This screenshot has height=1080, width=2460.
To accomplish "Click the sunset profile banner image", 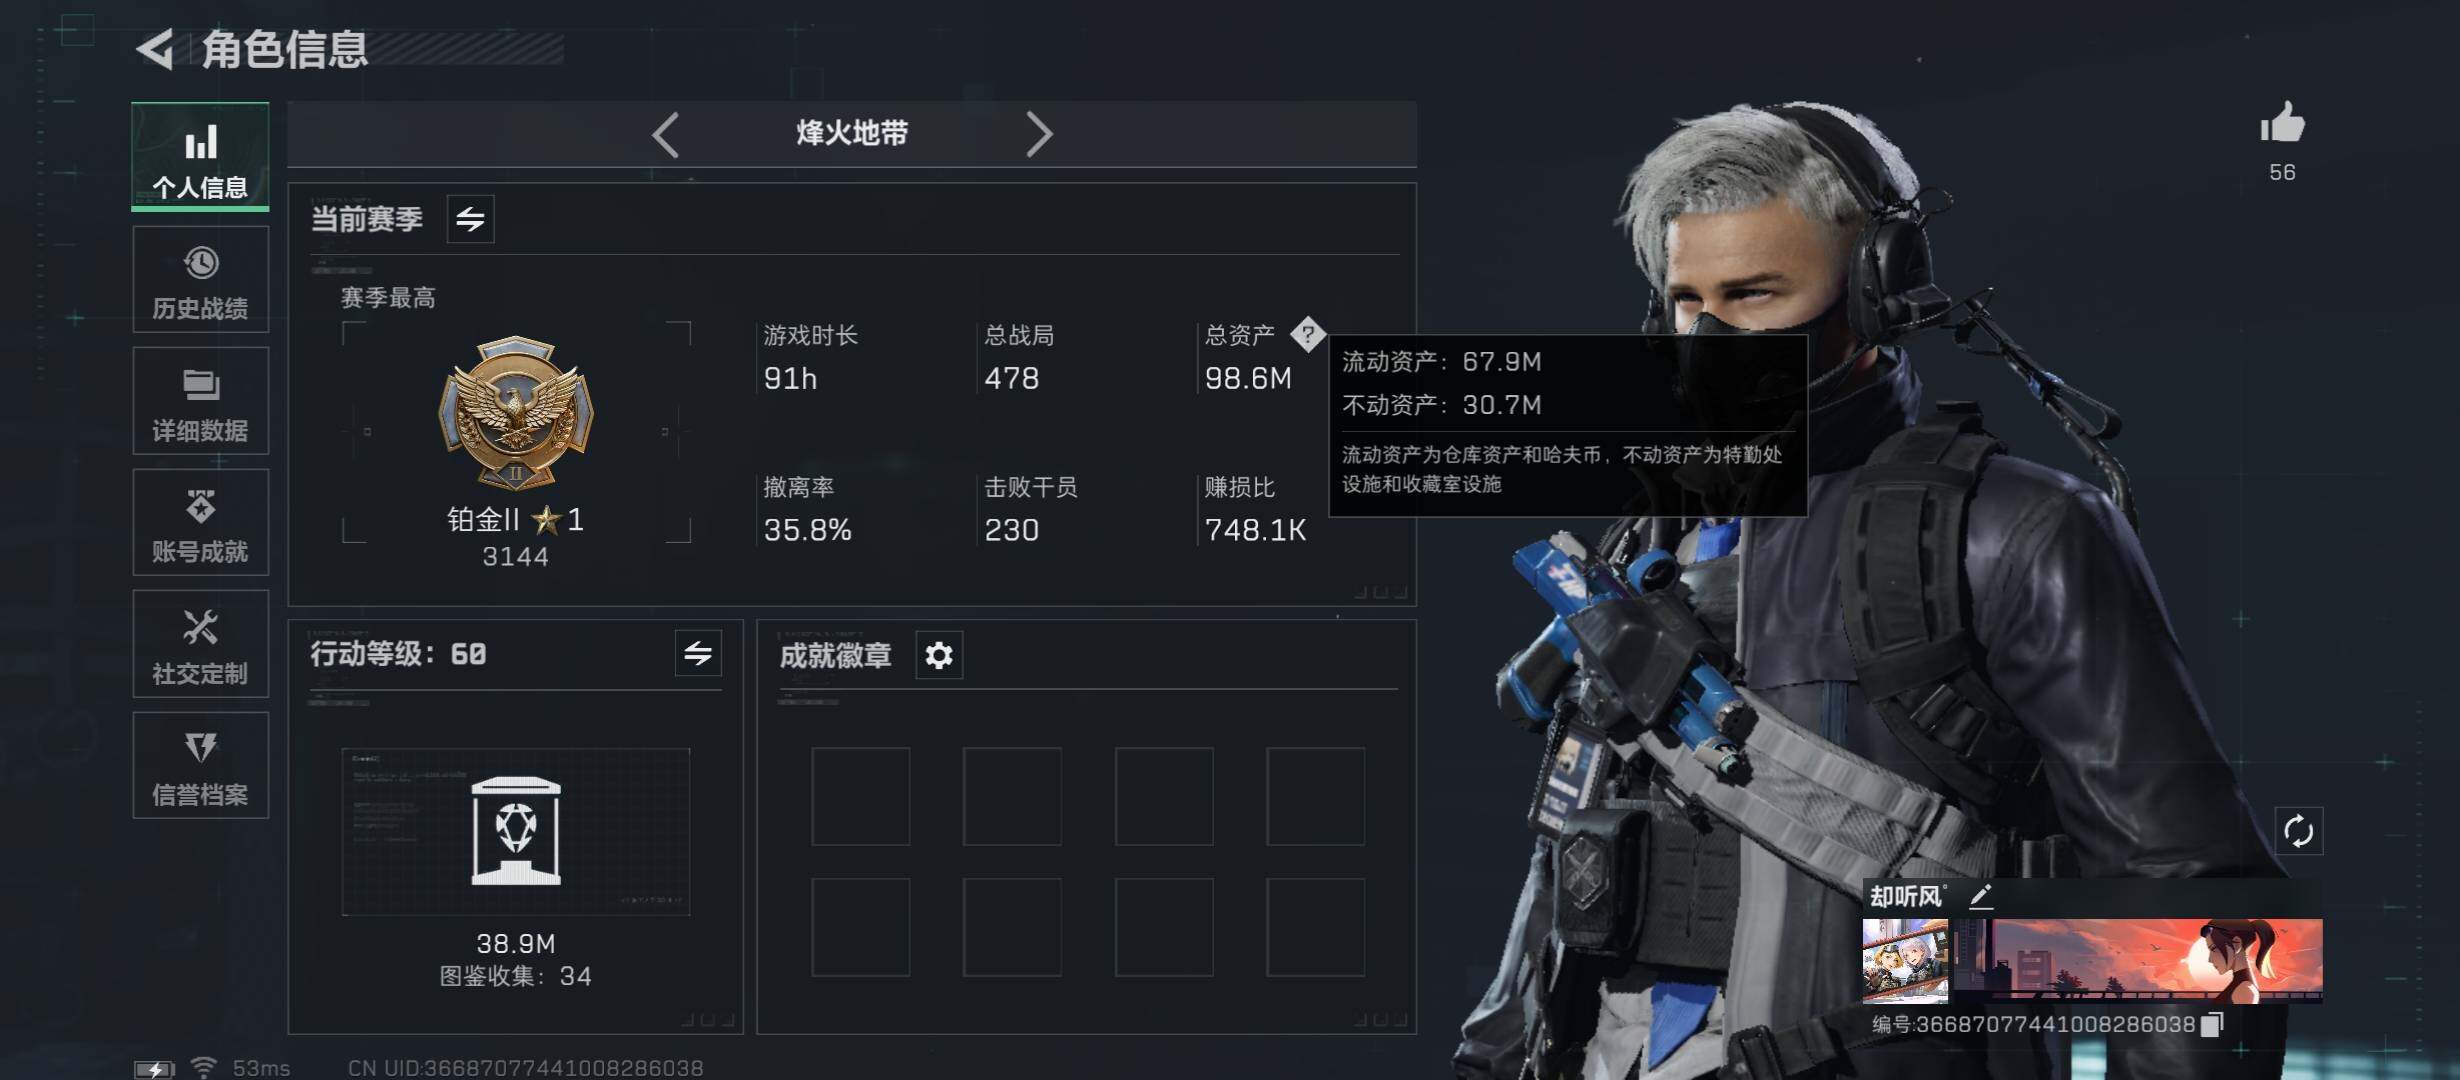I will tap(2138, 961).
